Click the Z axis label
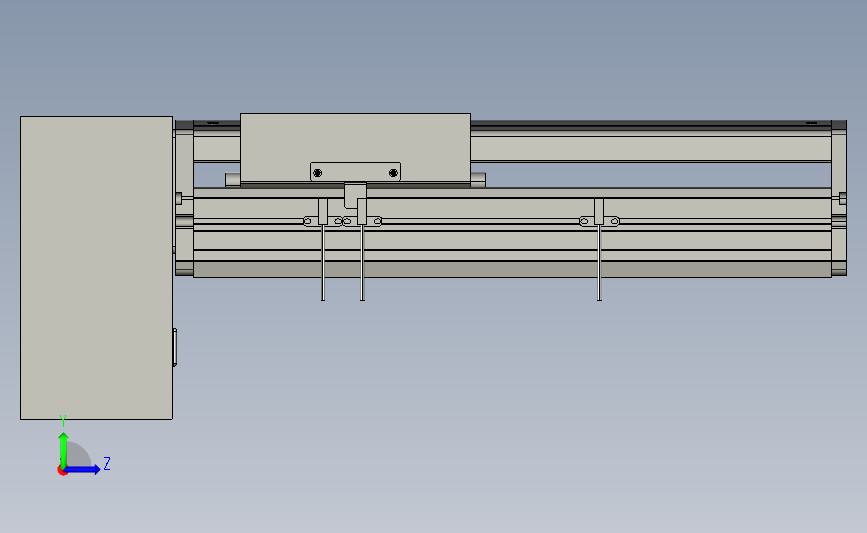Image resolution: width=867 pixels, height=533 pixels. [107, 463]
